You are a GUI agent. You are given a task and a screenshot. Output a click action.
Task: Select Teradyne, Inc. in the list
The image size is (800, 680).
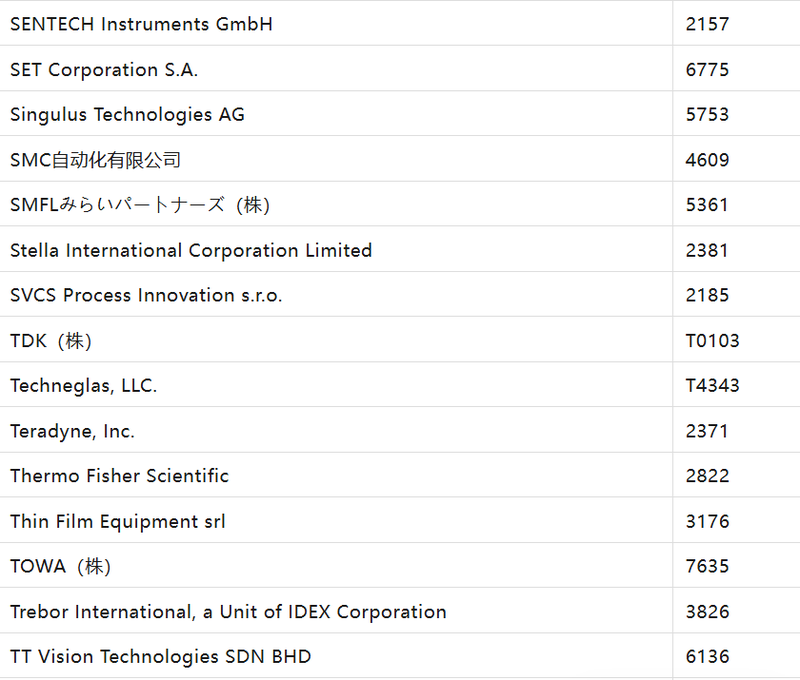pyautogui.click(x=72, y=432)
